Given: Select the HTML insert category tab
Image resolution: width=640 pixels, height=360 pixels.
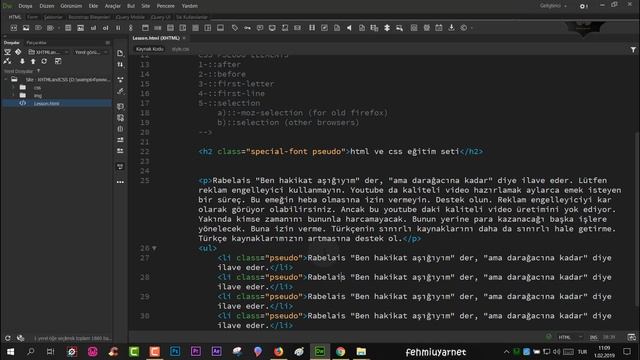Looking at the screenshot, I should tap(15, 17).
